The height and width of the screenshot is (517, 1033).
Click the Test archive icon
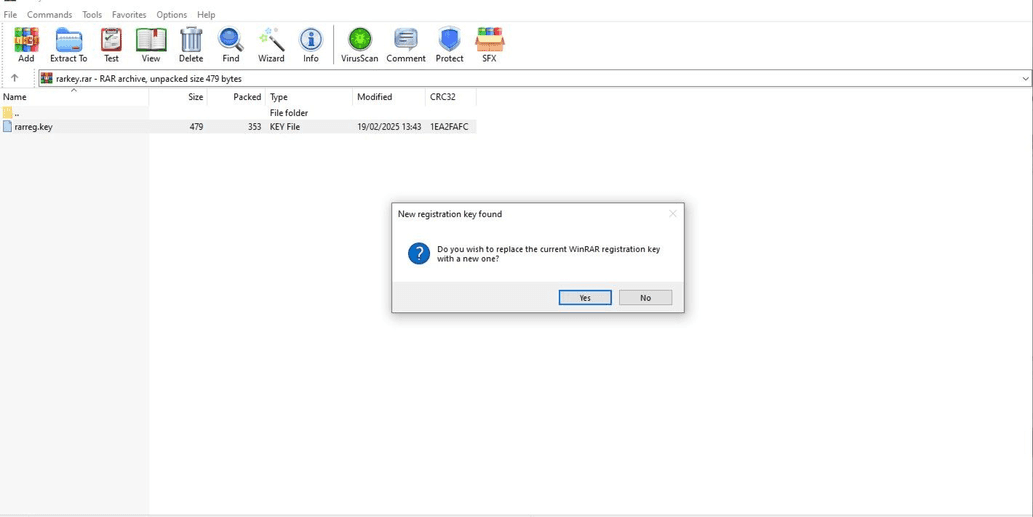[x=111, y=44]
